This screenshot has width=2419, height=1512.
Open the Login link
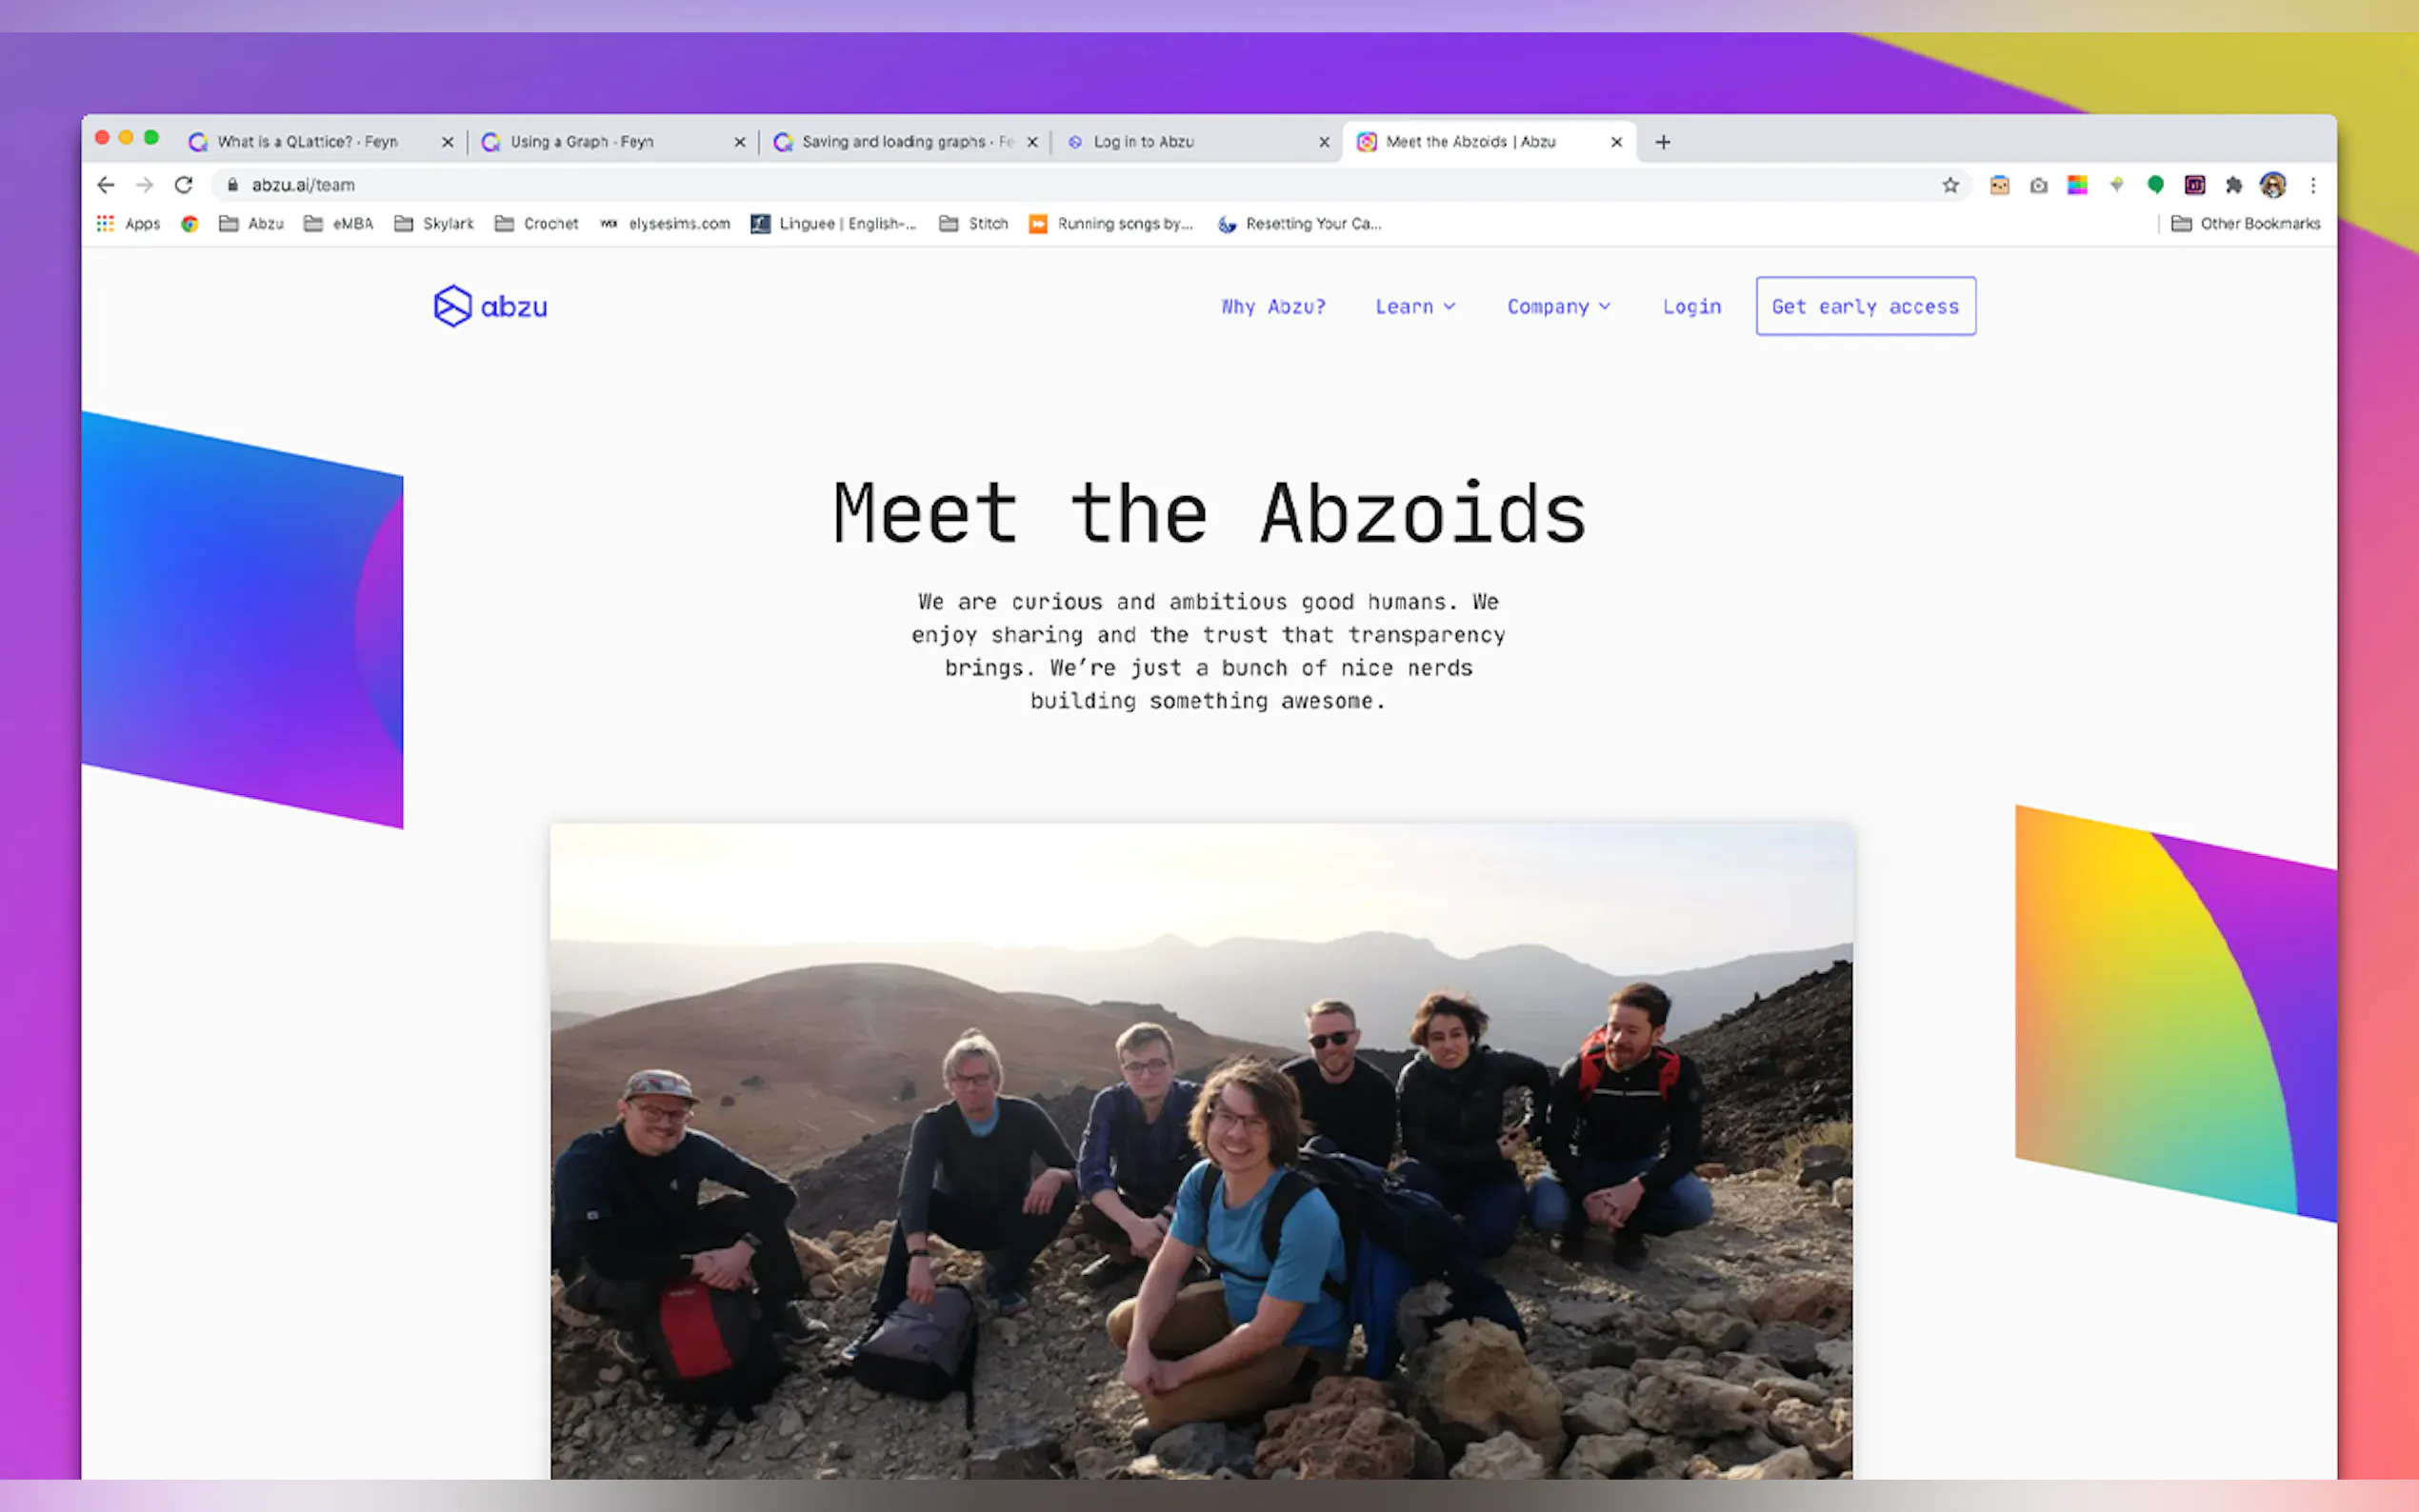click(1692, 307)
